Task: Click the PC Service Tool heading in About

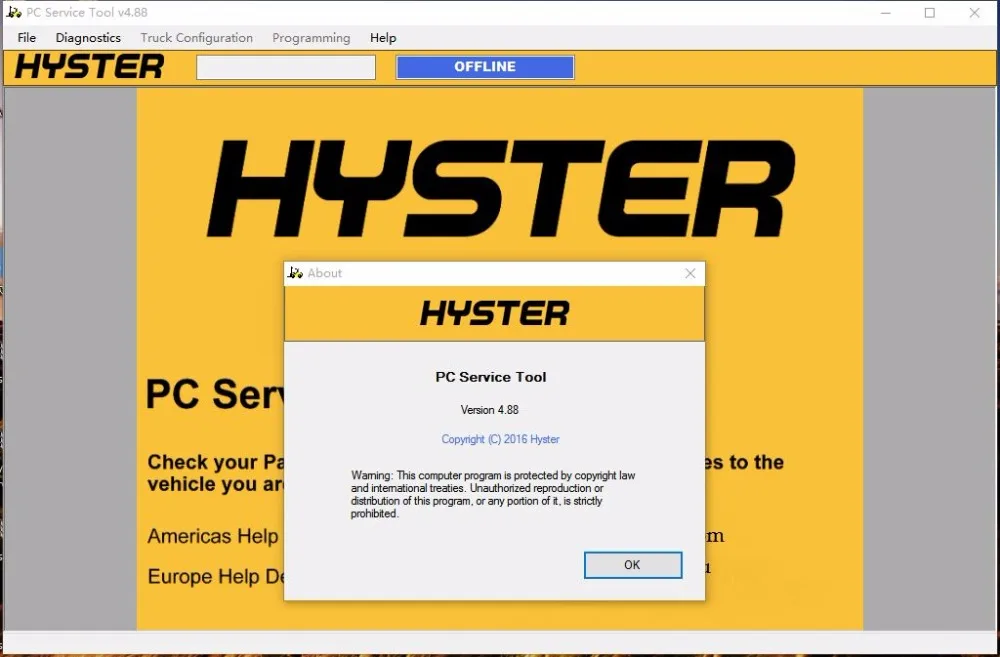Action: 490,377
